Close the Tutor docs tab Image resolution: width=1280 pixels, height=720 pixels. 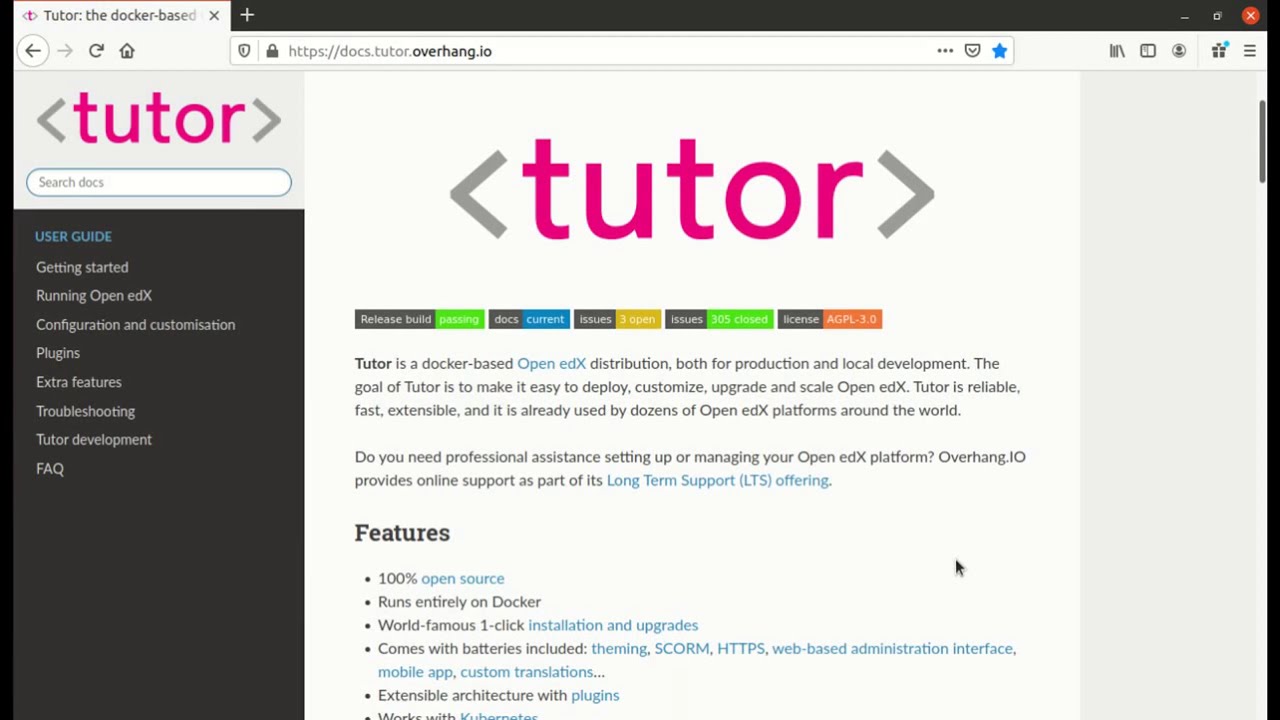[x=214, y=16]
